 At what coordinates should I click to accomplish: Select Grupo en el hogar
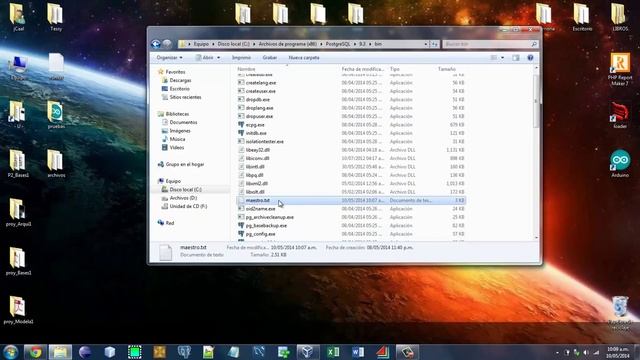184,164
